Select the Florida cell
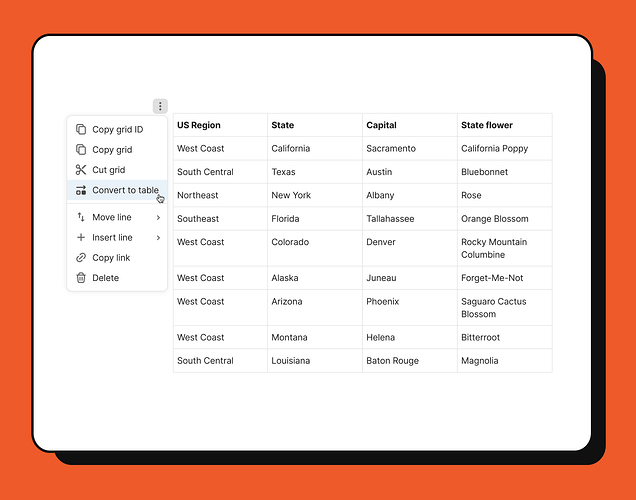Viewport: 636px width, 500px height. [x=315, y=219]
